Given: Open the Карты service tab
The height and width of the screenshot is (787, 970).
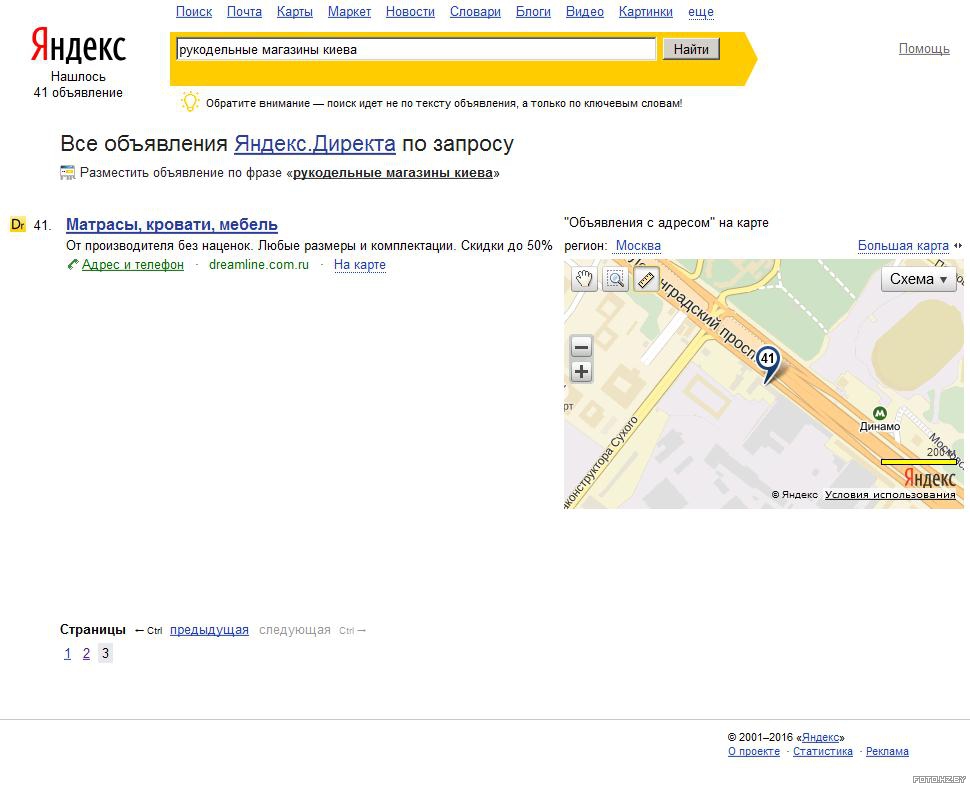Looking at the screenshot, I should click(294, 12).
